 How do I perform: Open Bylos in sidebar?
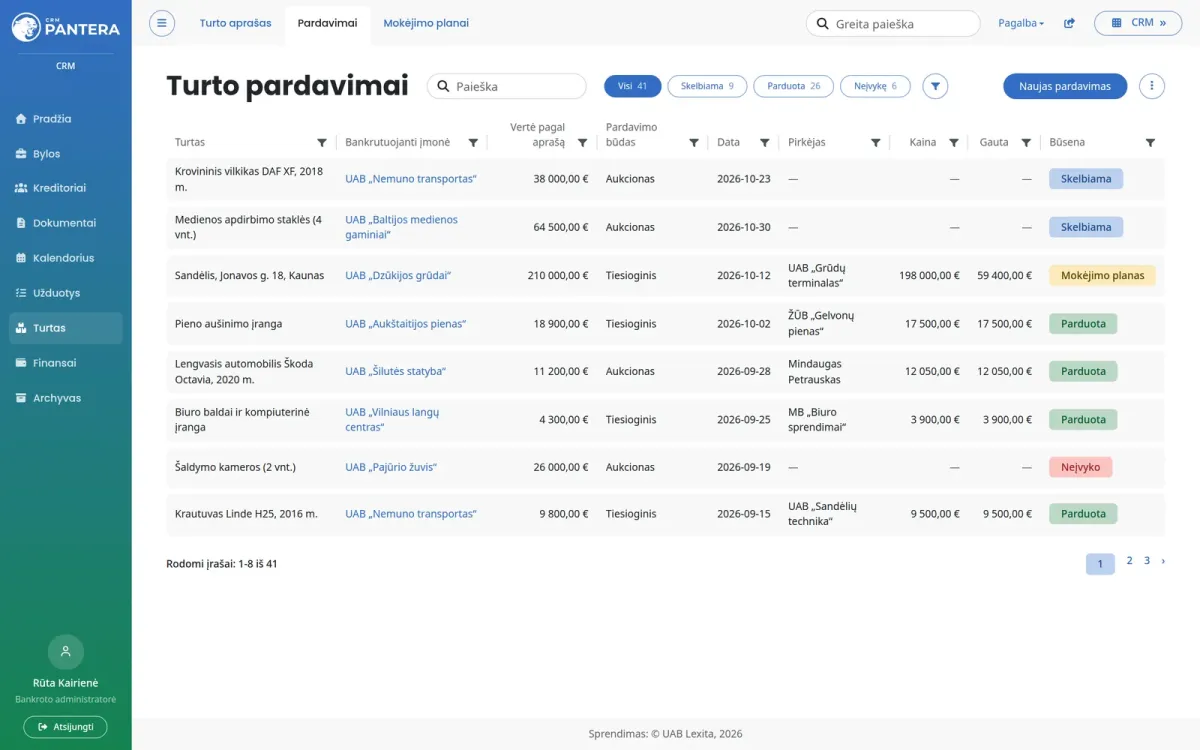66,154
